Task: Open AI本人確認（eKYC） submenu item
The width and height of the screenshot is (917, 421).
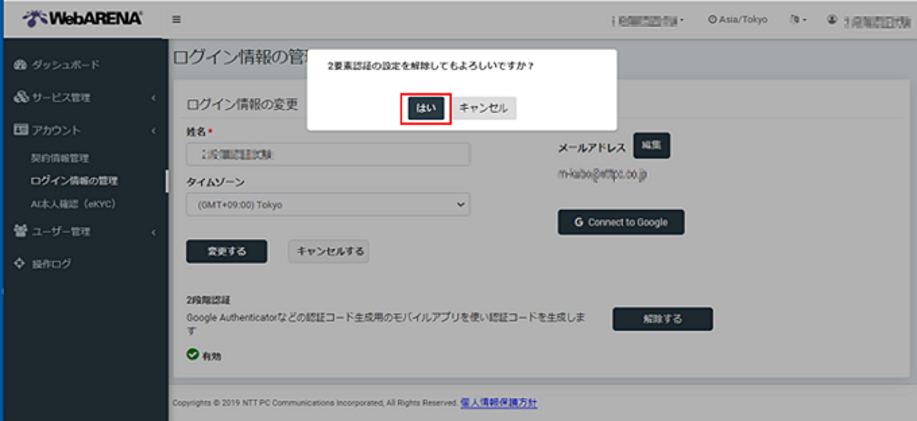Action: 73,203
